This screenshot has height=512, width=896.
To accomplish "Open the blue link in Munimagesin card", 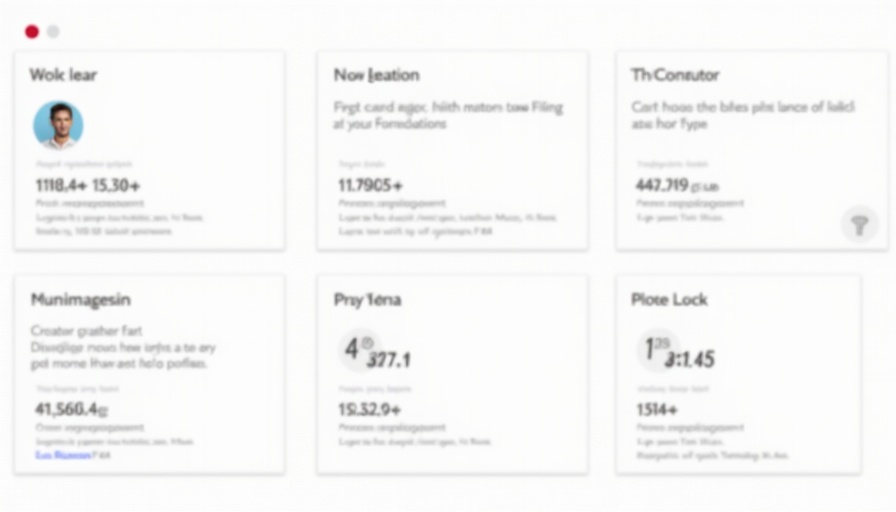I will pos(62,454).
